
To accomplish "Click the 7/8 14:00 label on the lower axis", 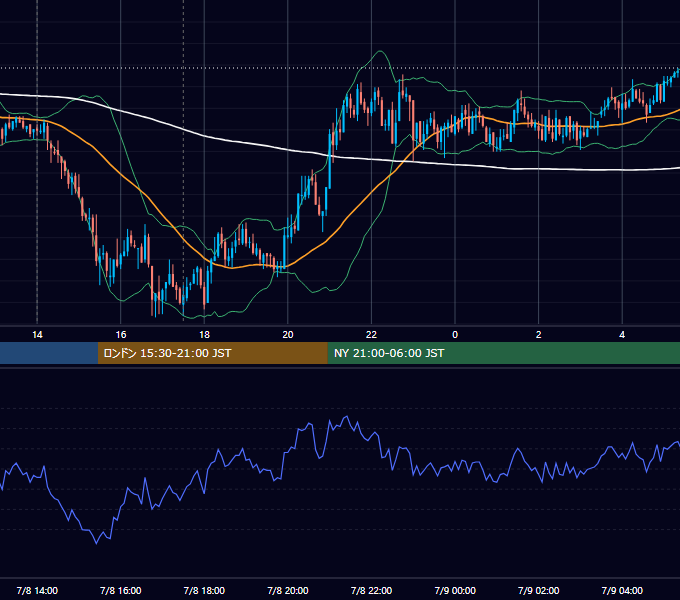I will (37, 590).
